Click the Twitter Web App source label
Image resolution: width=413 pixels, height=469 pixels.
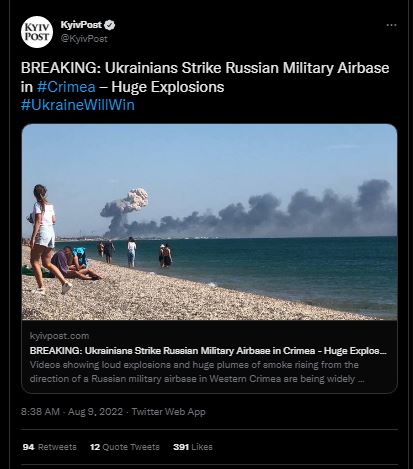tap(168, 412)
